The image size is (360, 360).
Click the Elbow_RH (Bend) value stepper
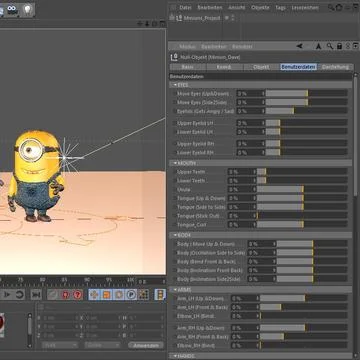pos(258,346)
